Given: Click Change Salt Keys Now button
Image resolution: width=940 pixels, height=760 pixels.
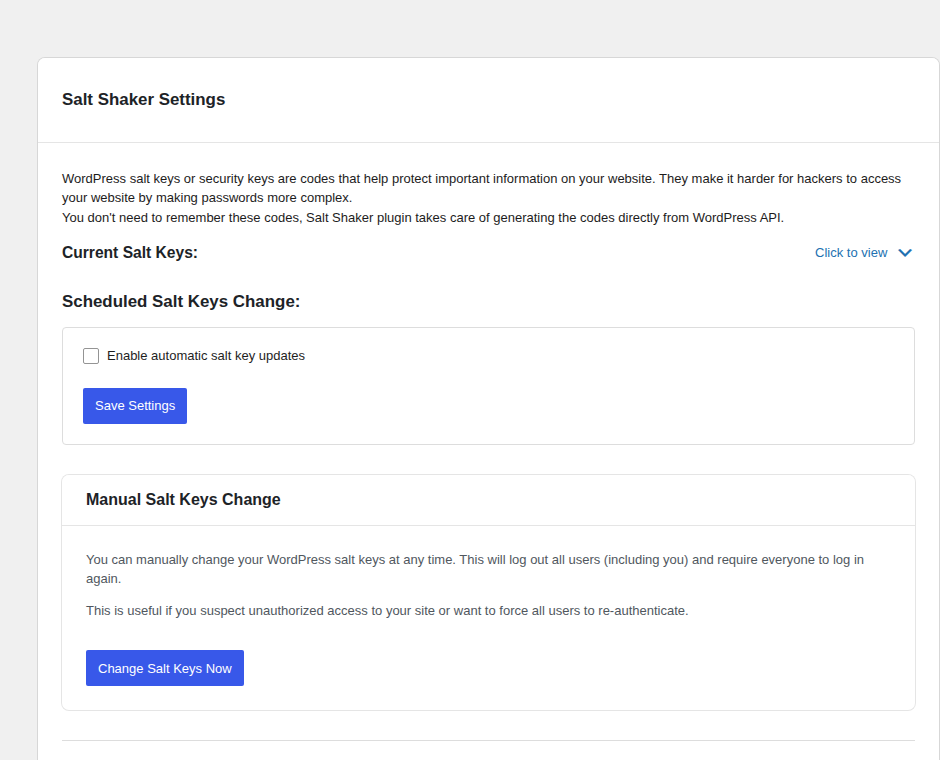Looking at the screenshot, I should (165, 668).
